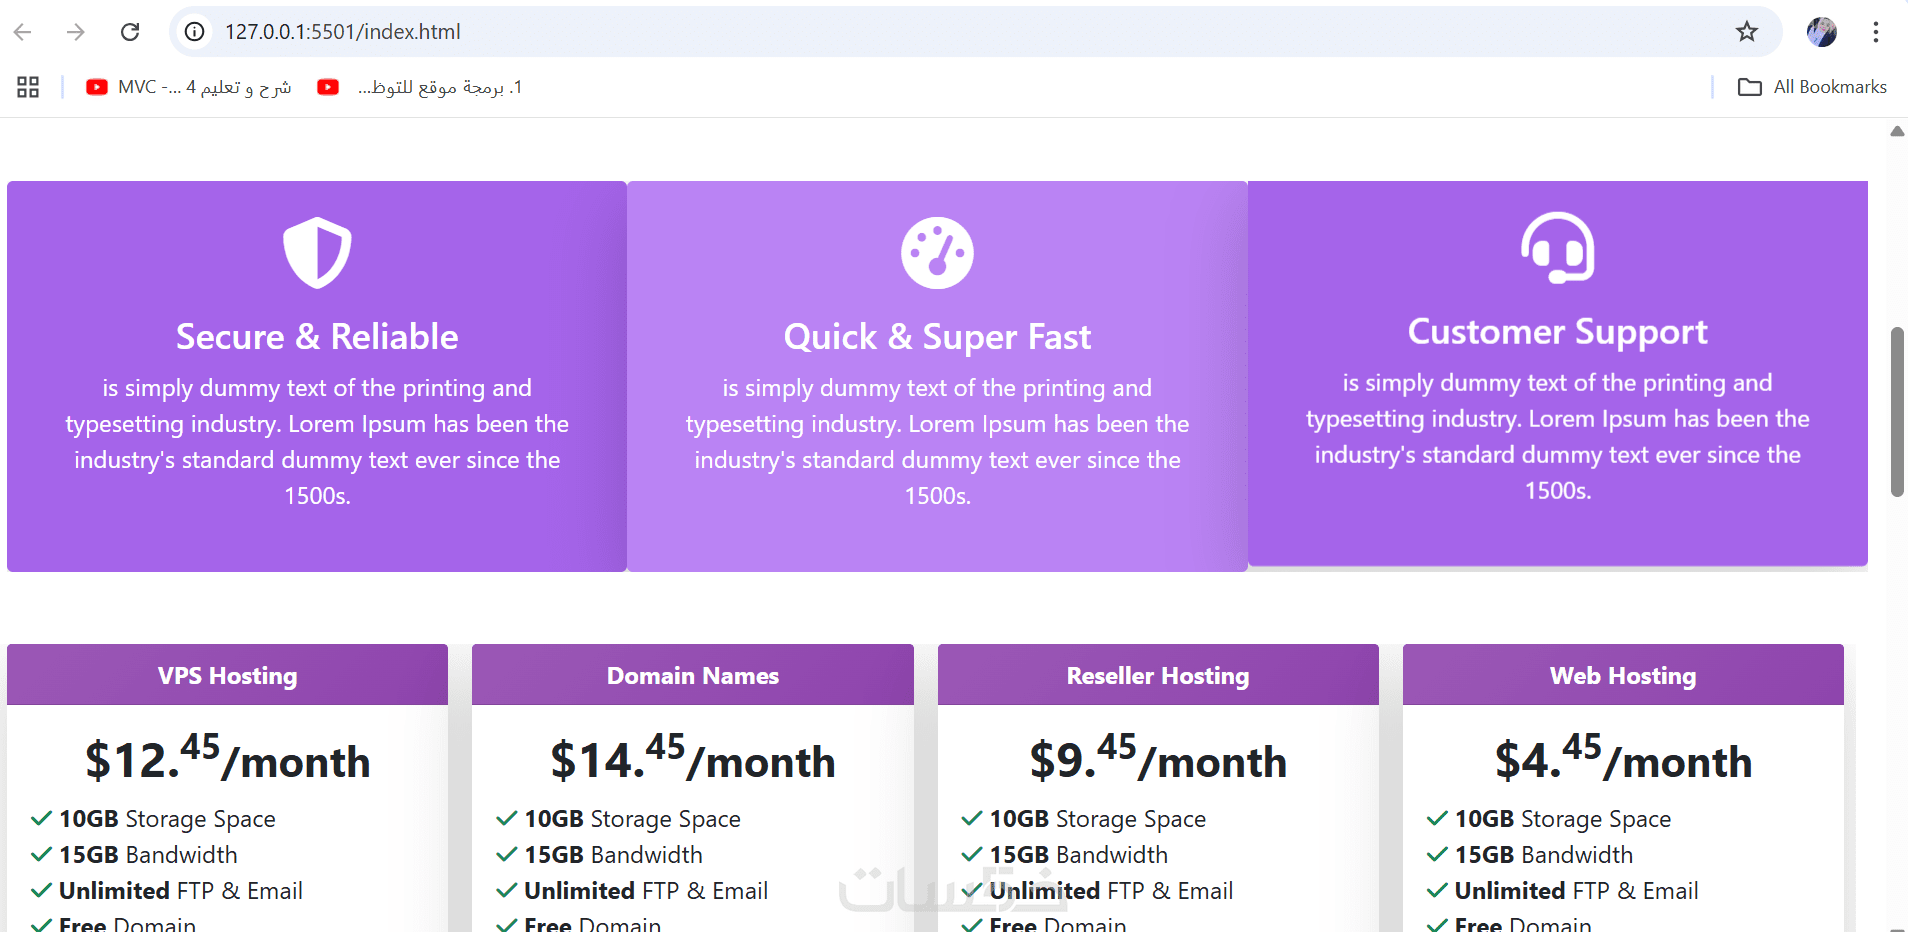Click the scrollbar up arrow
The width and height of the screenshot is (1908, 932).
pos(1897,132)
